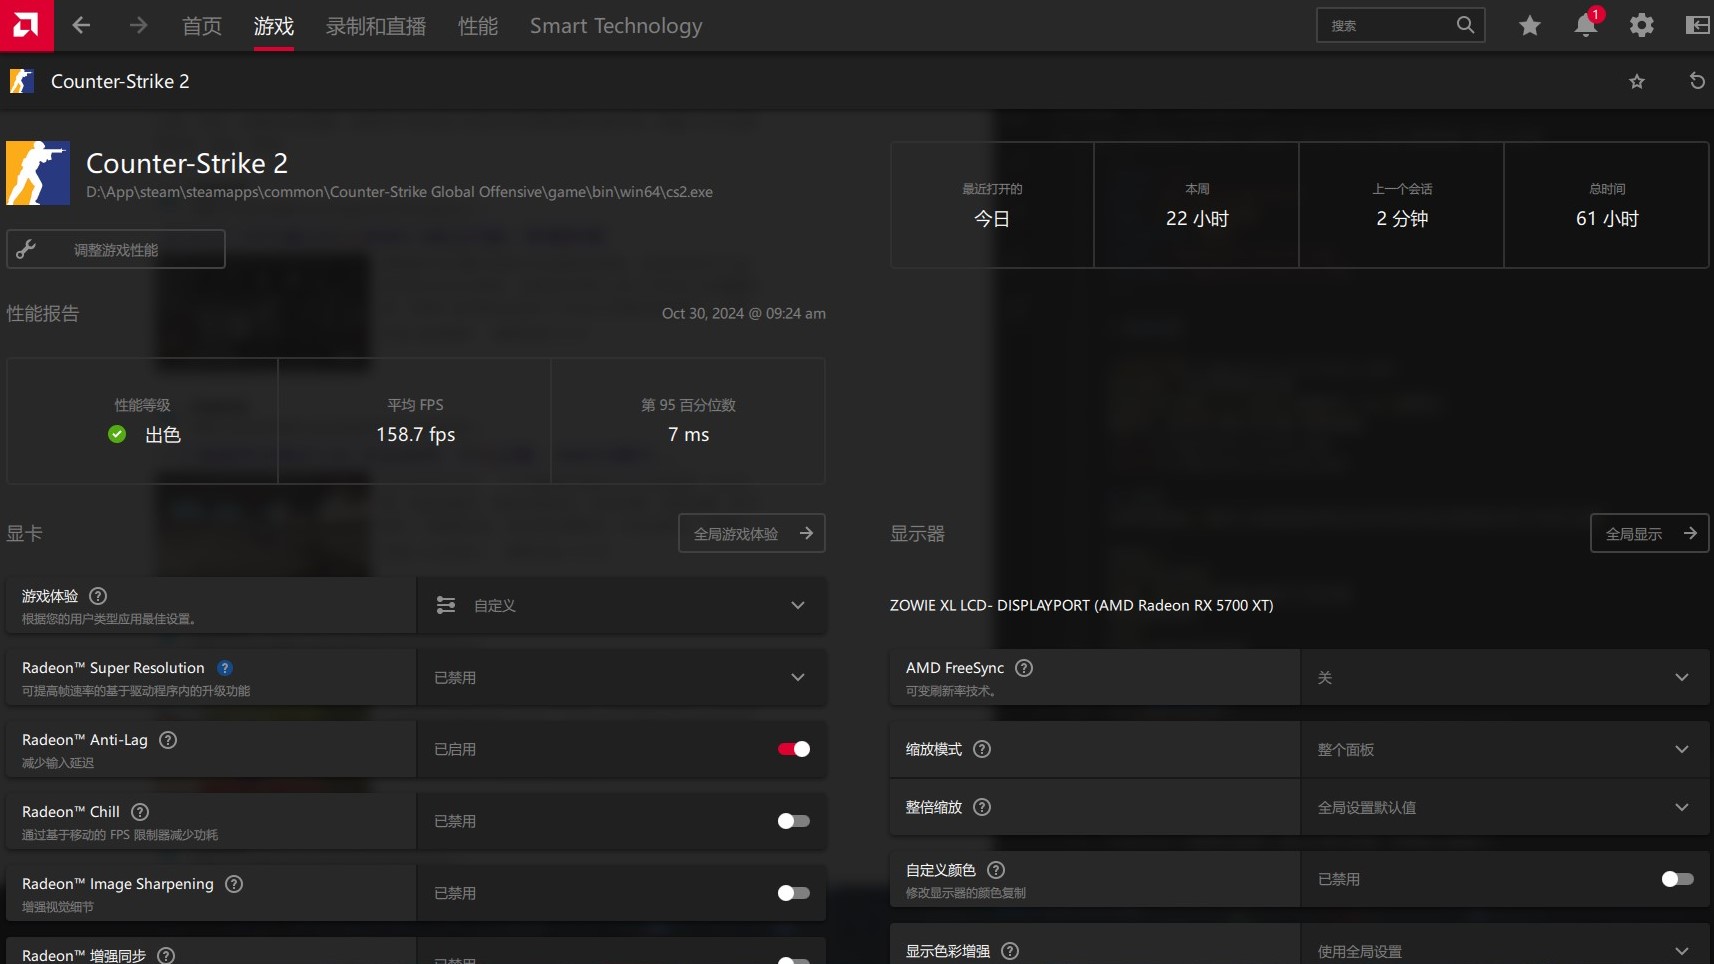Show help for Radeon Anti-Lag

168,740
